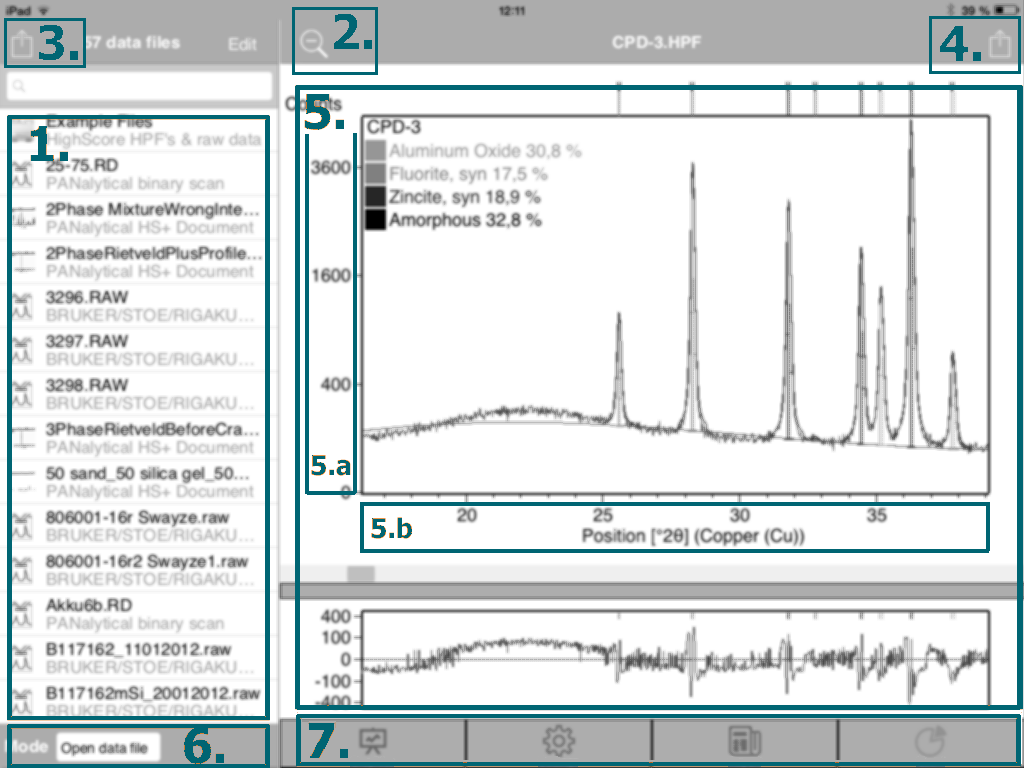Image resolution: width=1024 pixels, height=768 pixels.
Task: Select 806001-16r Swayze.raw file
Action: [139, 526]
